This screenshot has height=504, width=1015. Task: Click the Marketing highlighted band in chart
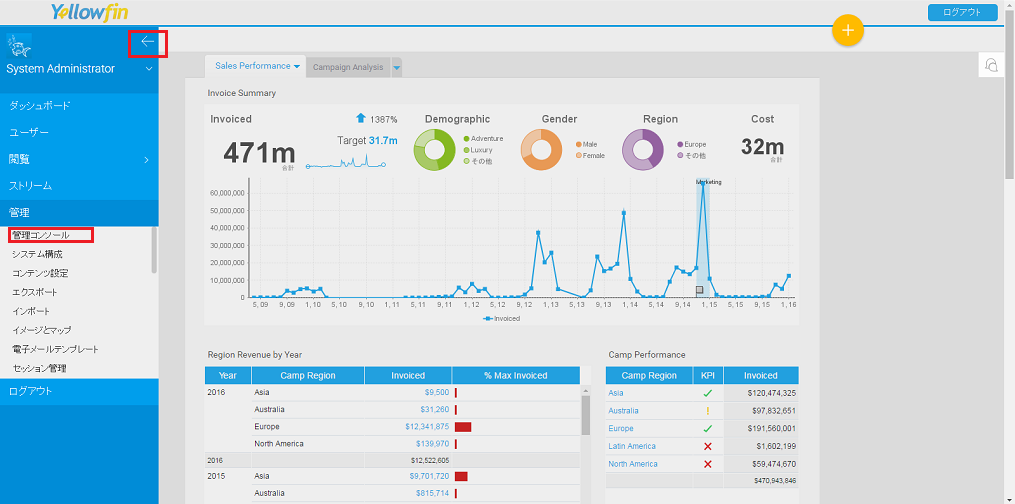point(703,239)
